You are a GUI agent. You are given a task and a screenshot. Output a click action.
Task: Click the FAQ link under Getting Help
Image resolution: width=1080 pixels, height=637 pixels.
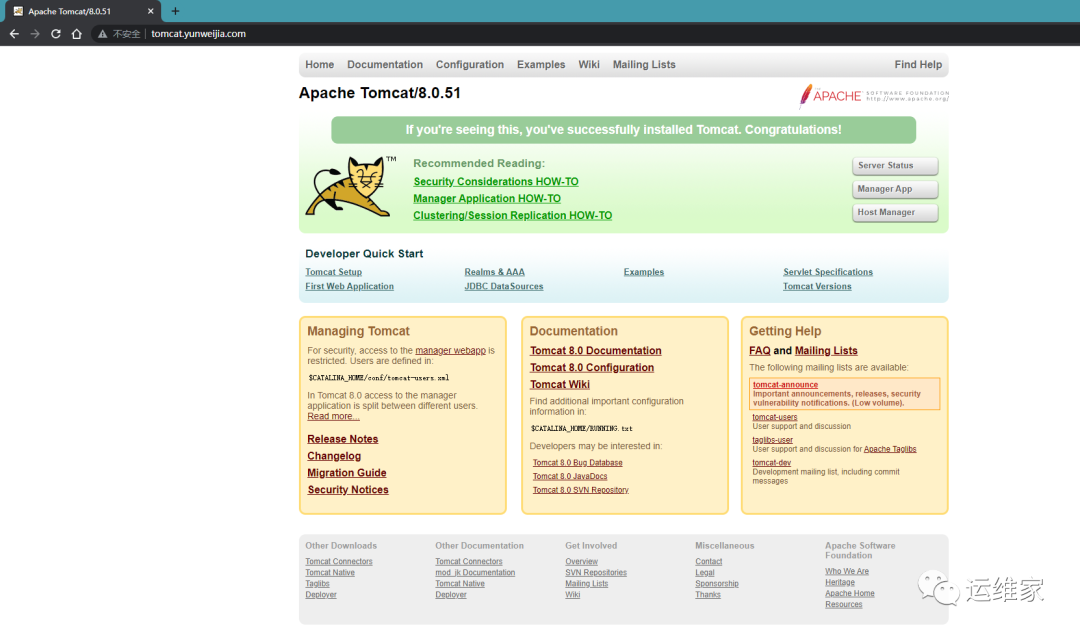pos(760,351)
